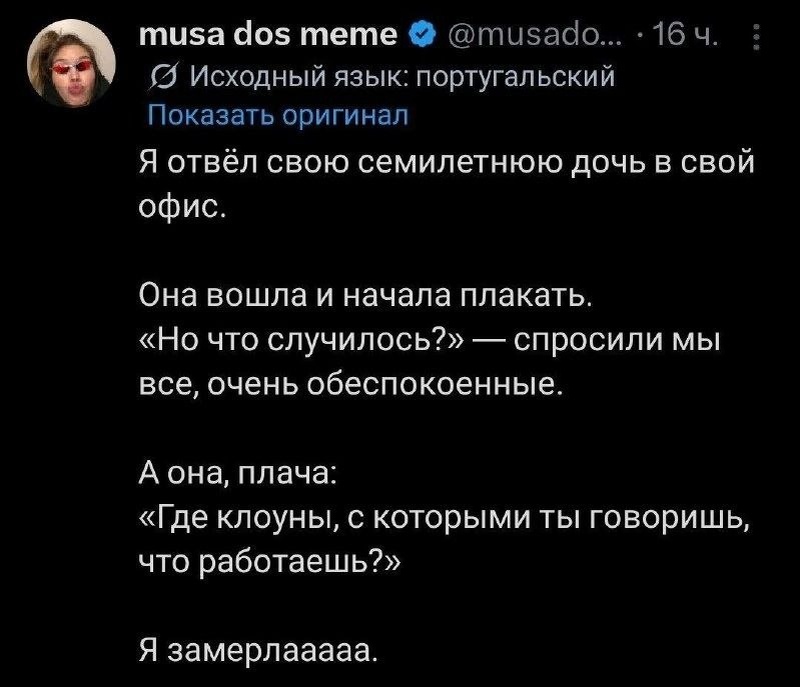Click the line "все, очень обеспокоенные."

coord(351,385)
